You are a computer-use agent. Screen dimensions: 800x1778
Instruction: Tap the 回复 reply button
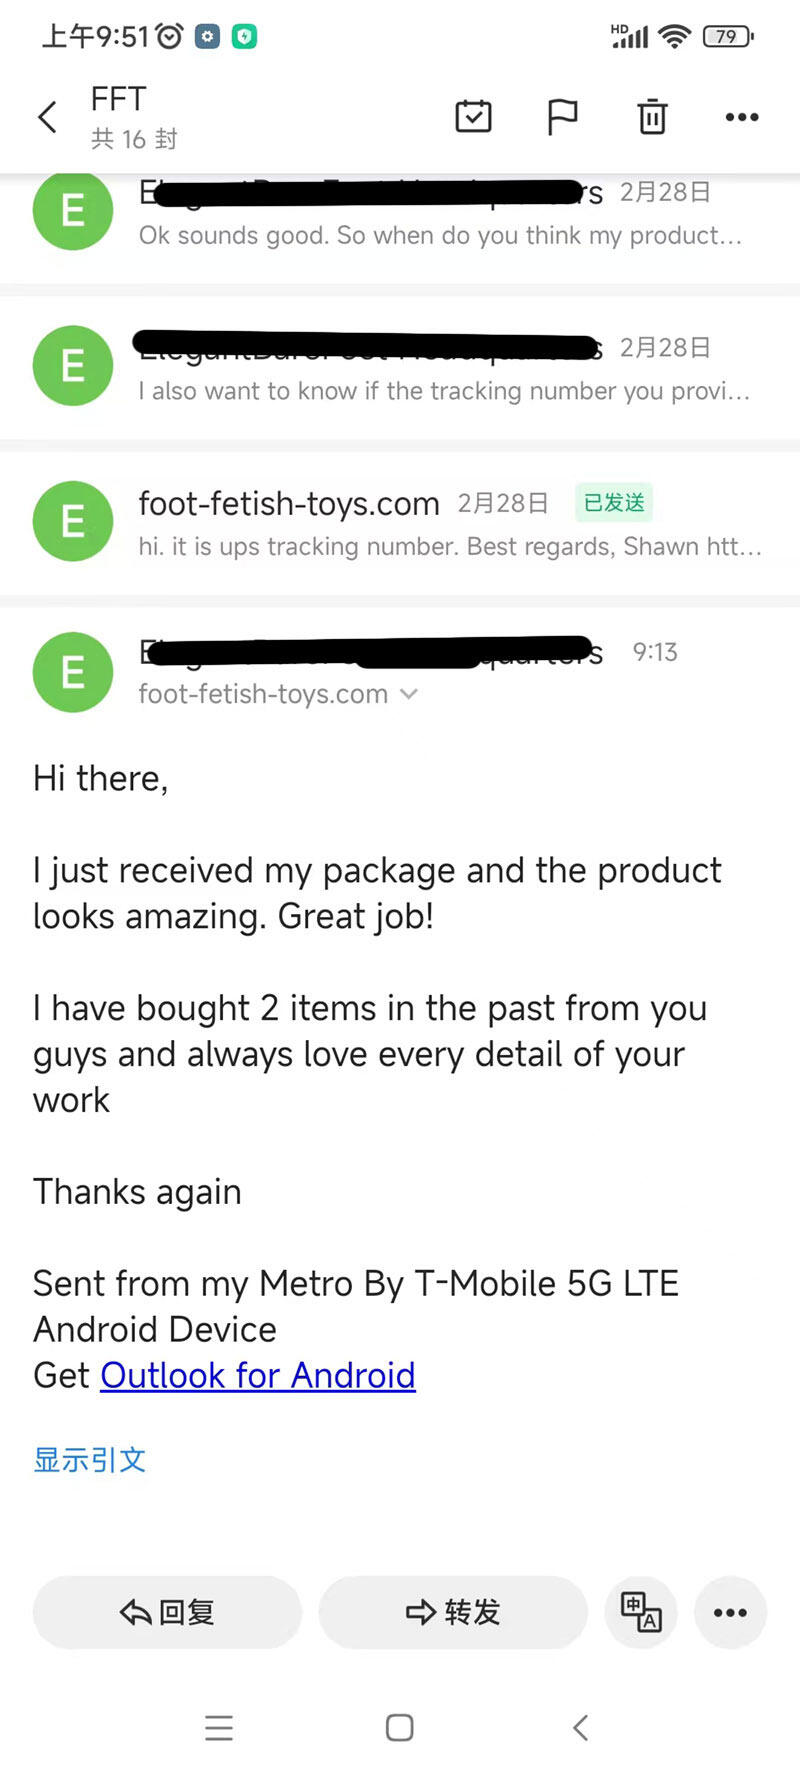166,1612
